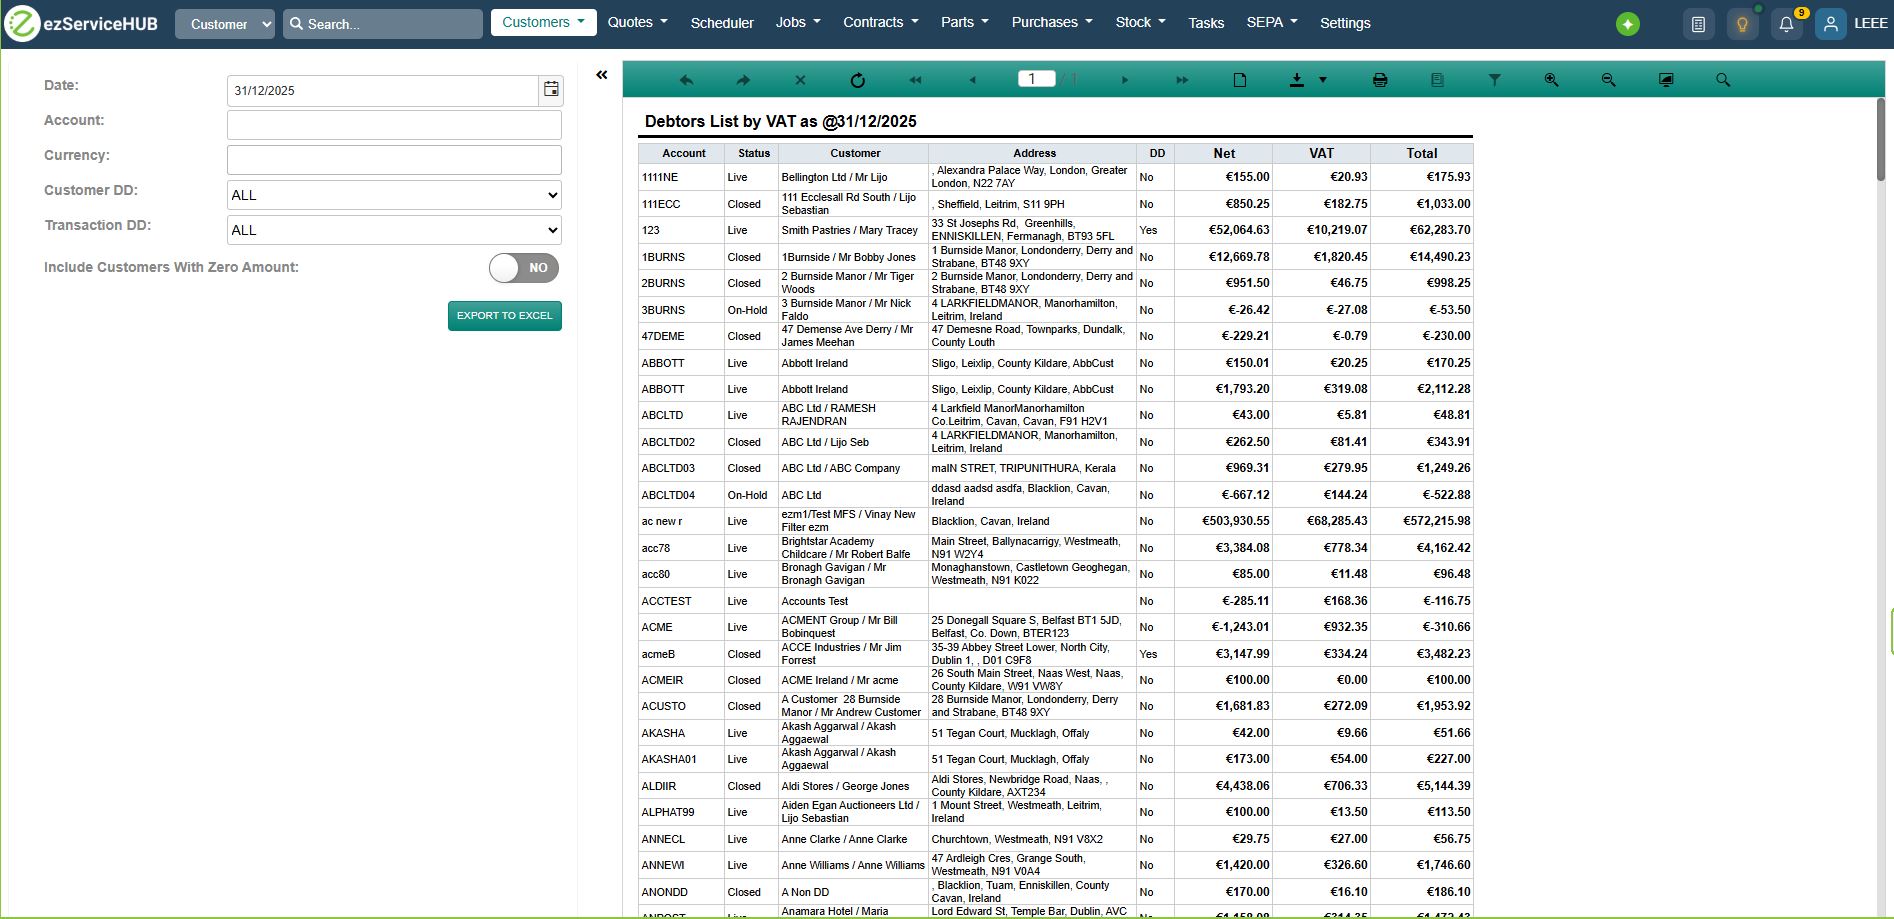Click the ezServiceHUB logo icon
Viewport: 1894px width, 919px height.
tap(22, 23)
